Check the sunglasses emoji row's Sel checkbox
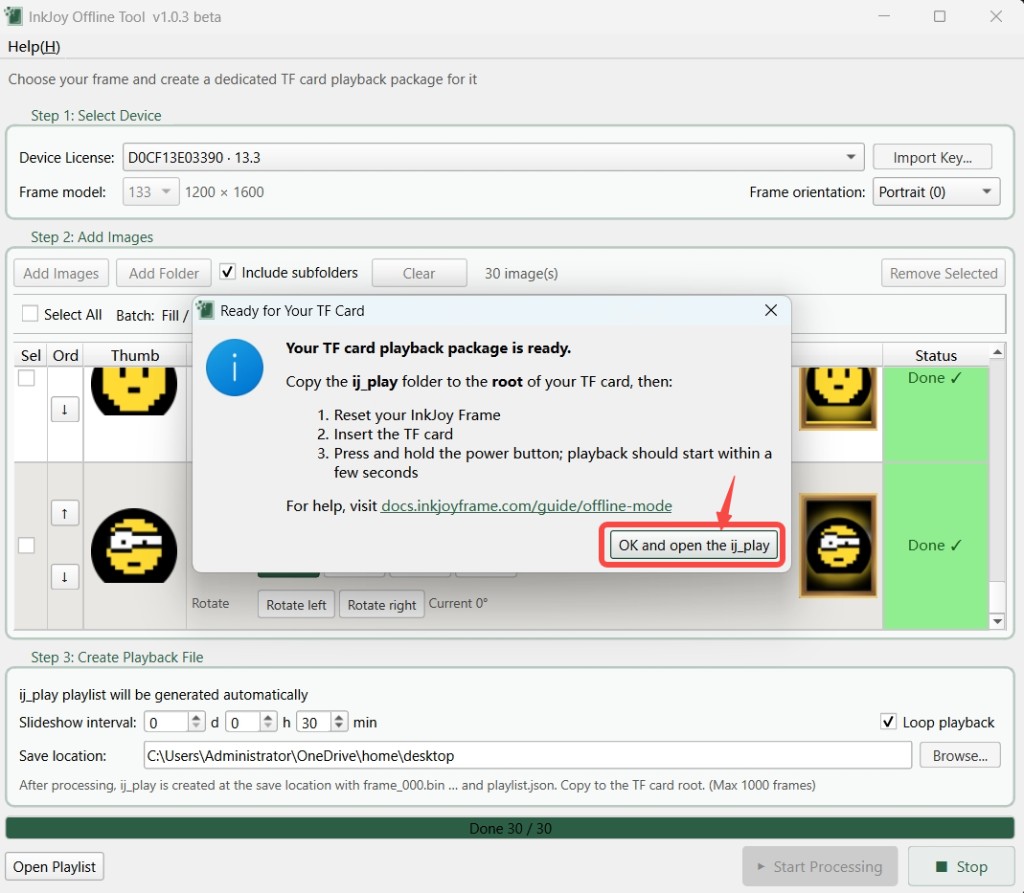 coord(26,545)
